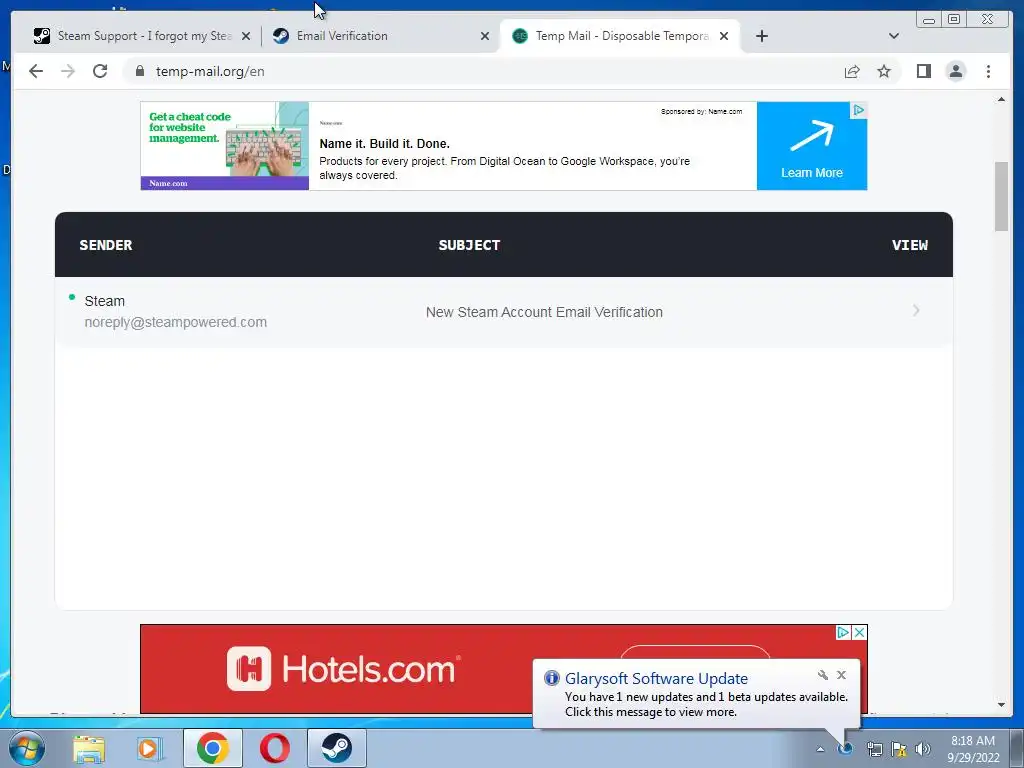
Task: Open the Chrome profile avatar menu
Action: click(x=955, y=71)
